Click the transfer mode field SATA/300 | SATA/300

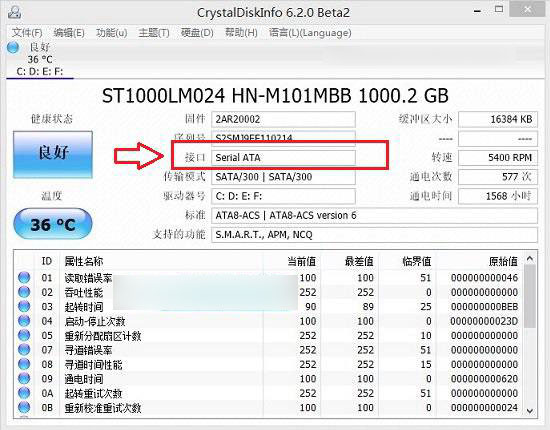(x=283, y=177)
